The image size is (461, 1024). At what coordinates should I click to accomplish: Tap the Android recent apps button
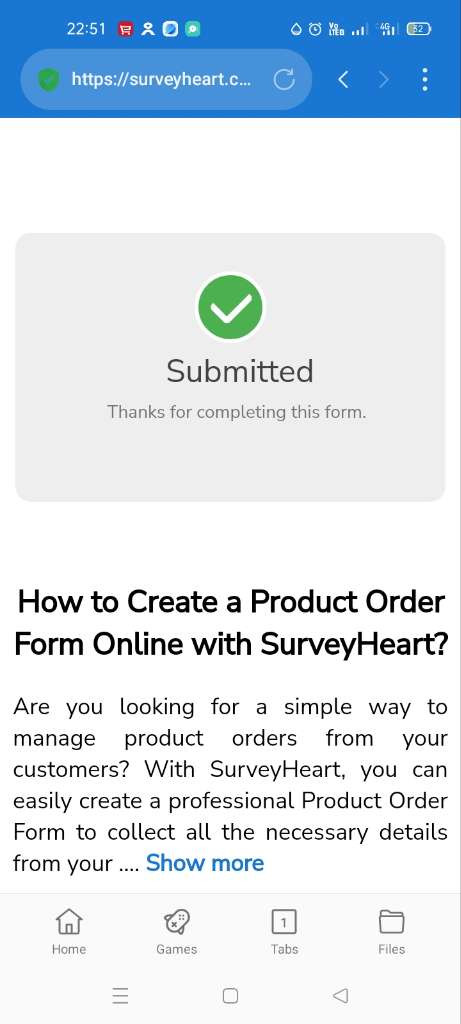pos(120,995)
